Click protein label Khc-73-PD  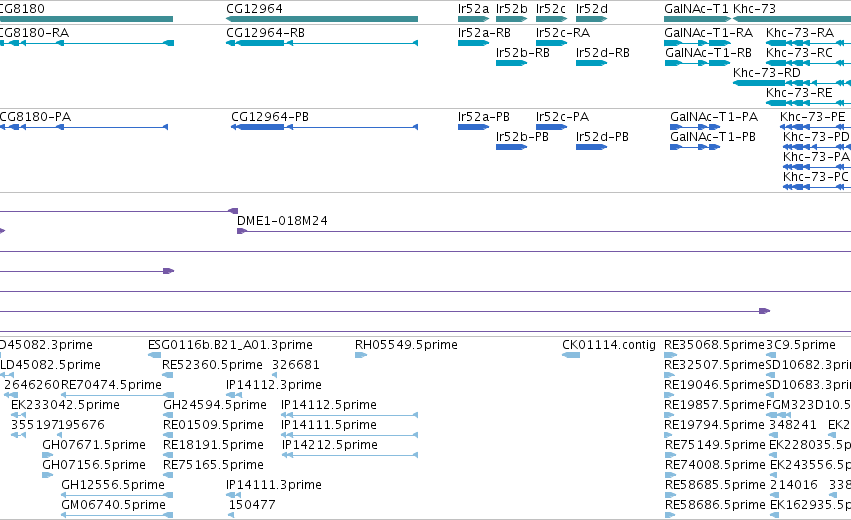pos(816,137)
